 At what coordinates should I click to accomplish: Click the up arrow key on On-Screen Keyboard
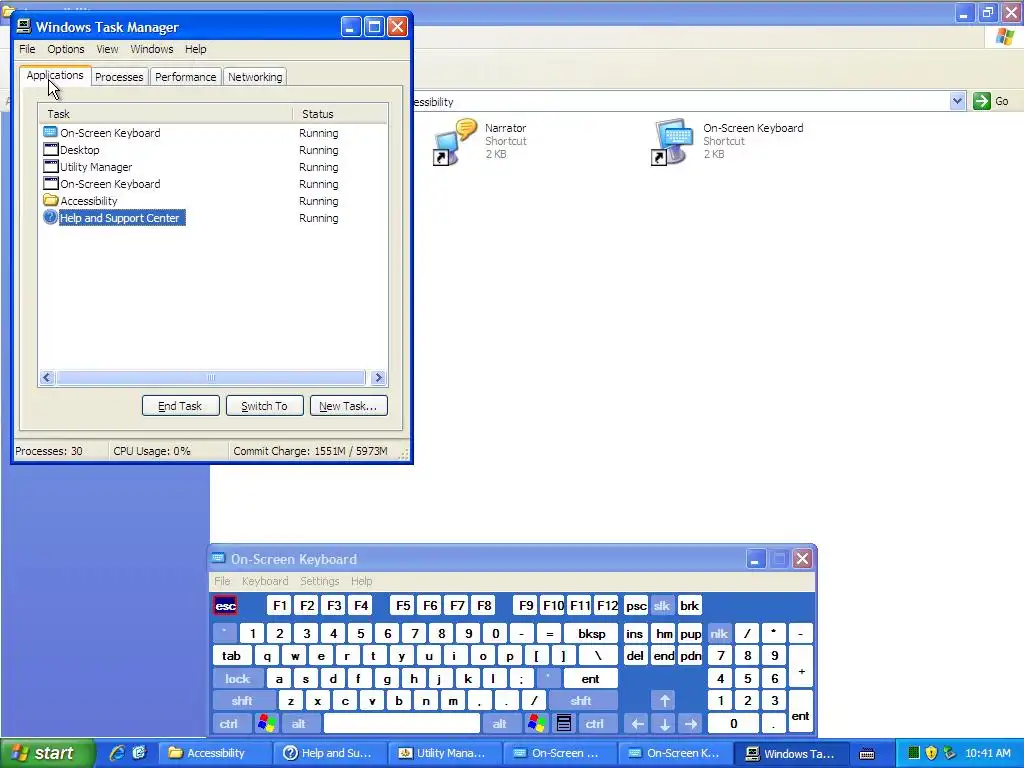coord(664,701)
